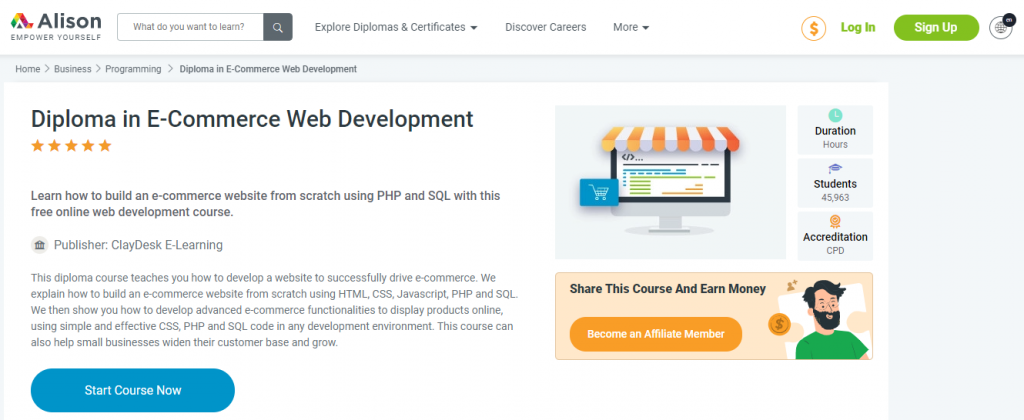The image size is (1024, 420).
Task: Open the language globe icon
Action: [1000, 27]
